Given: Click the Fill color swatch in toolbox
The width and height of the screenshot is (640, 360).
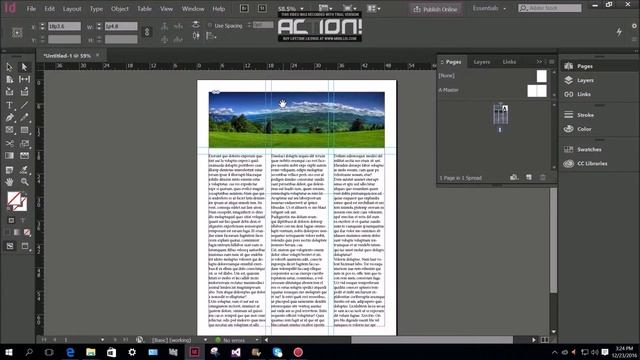Looking at the screenshot, I should tap(14, 199).
